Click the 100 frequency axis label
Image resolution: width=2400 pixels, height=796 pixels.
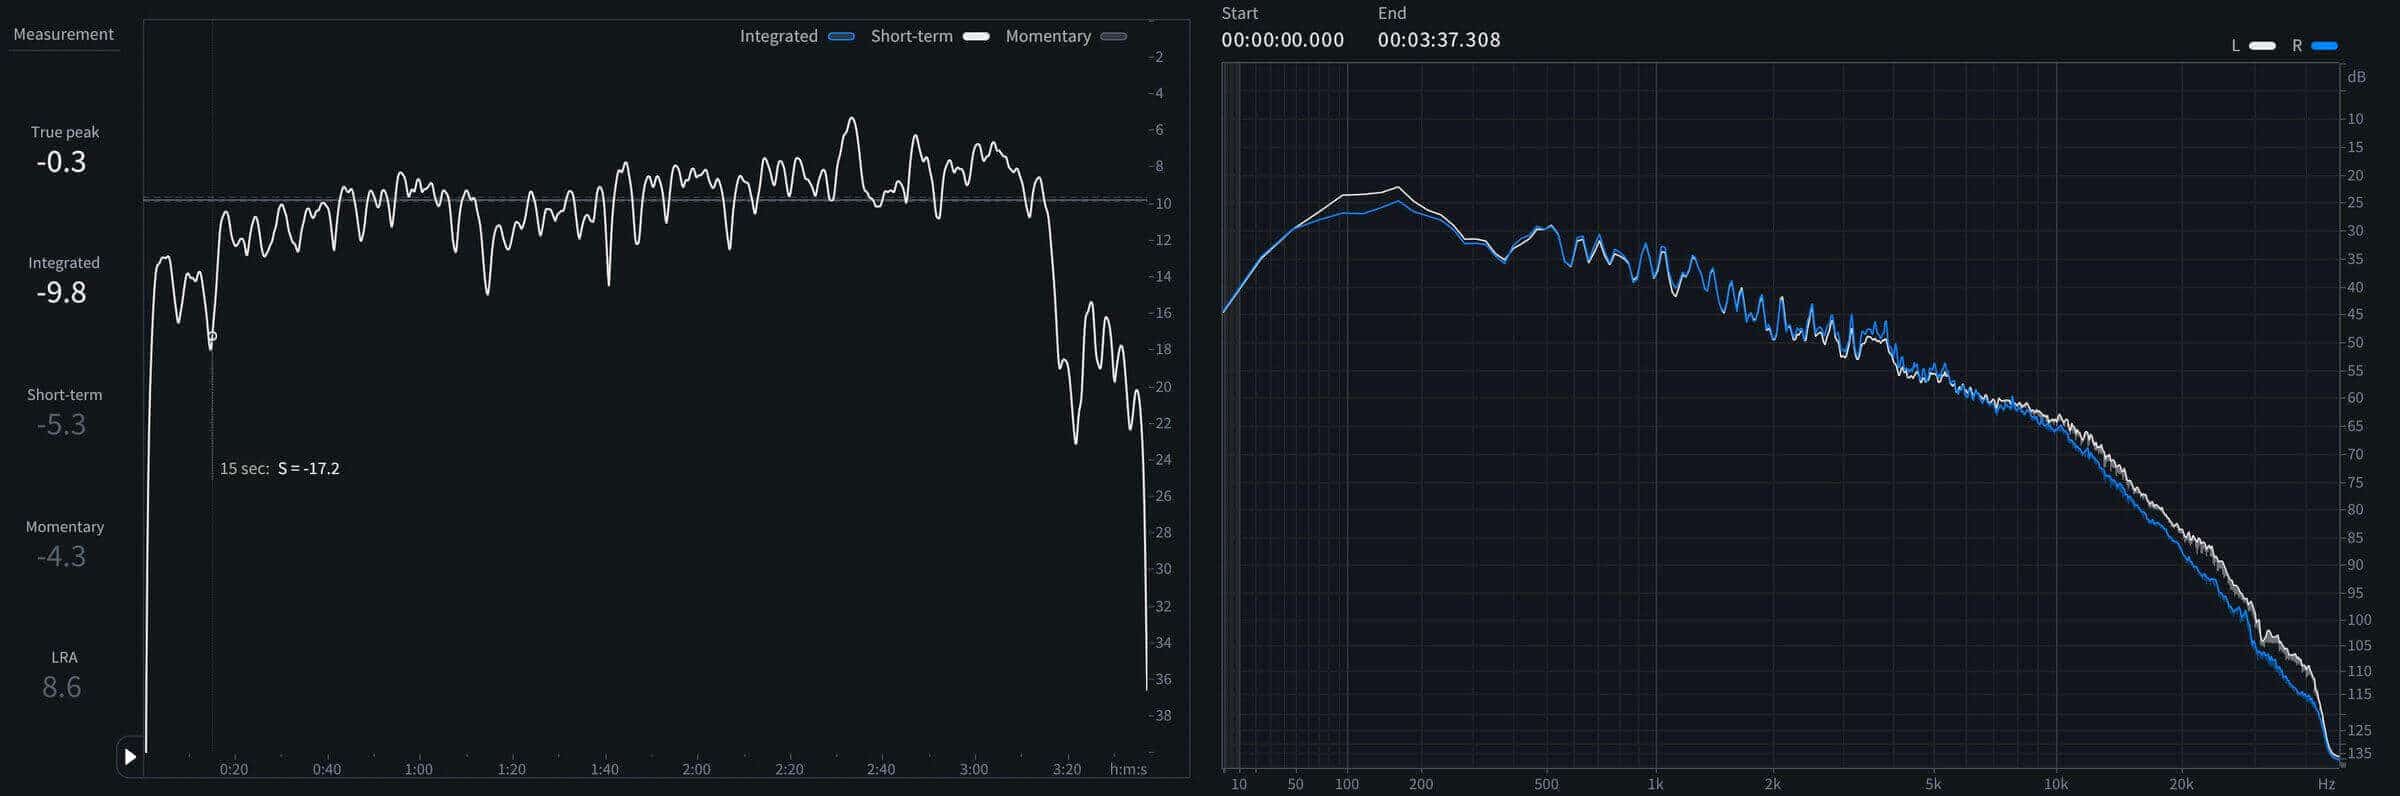pos(1347,785)
